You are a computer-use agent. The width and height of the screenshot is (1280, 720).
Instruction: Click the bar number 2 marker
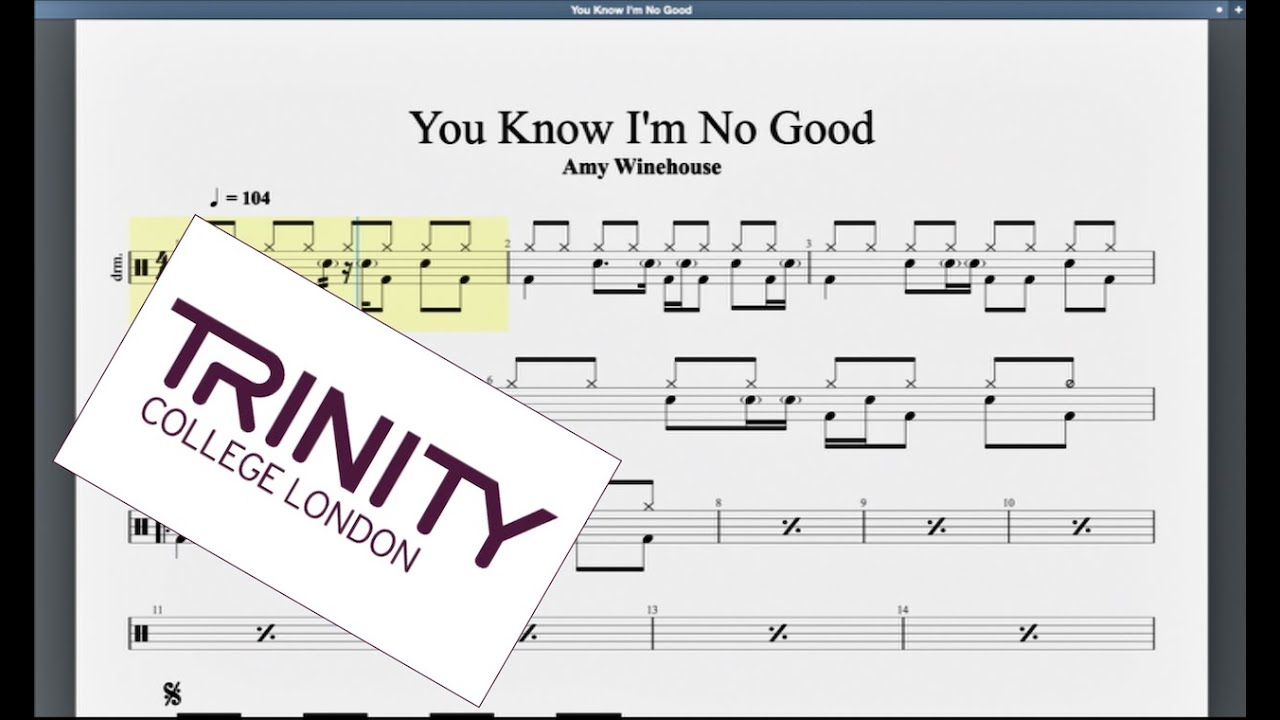pos(508,244)
